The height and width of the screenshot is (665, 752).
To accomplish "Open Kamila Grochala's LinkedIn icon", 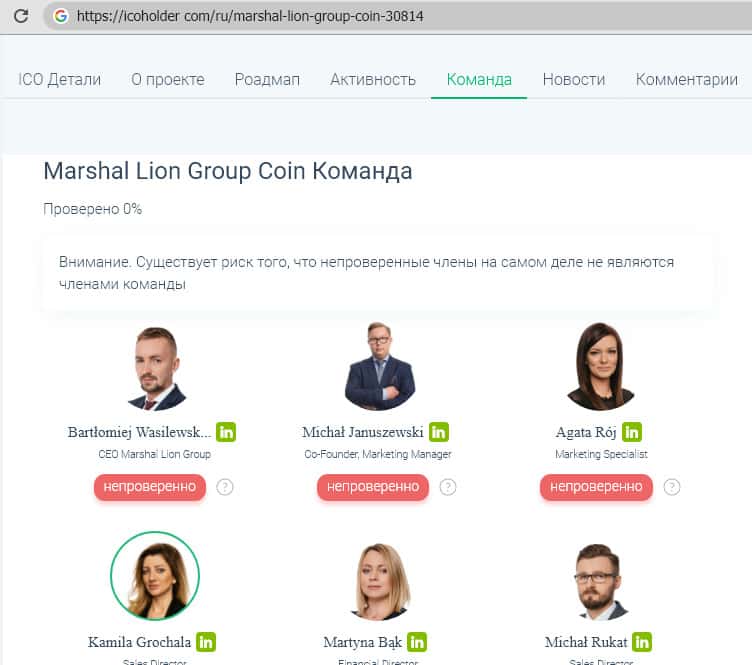I will [206, 642].
